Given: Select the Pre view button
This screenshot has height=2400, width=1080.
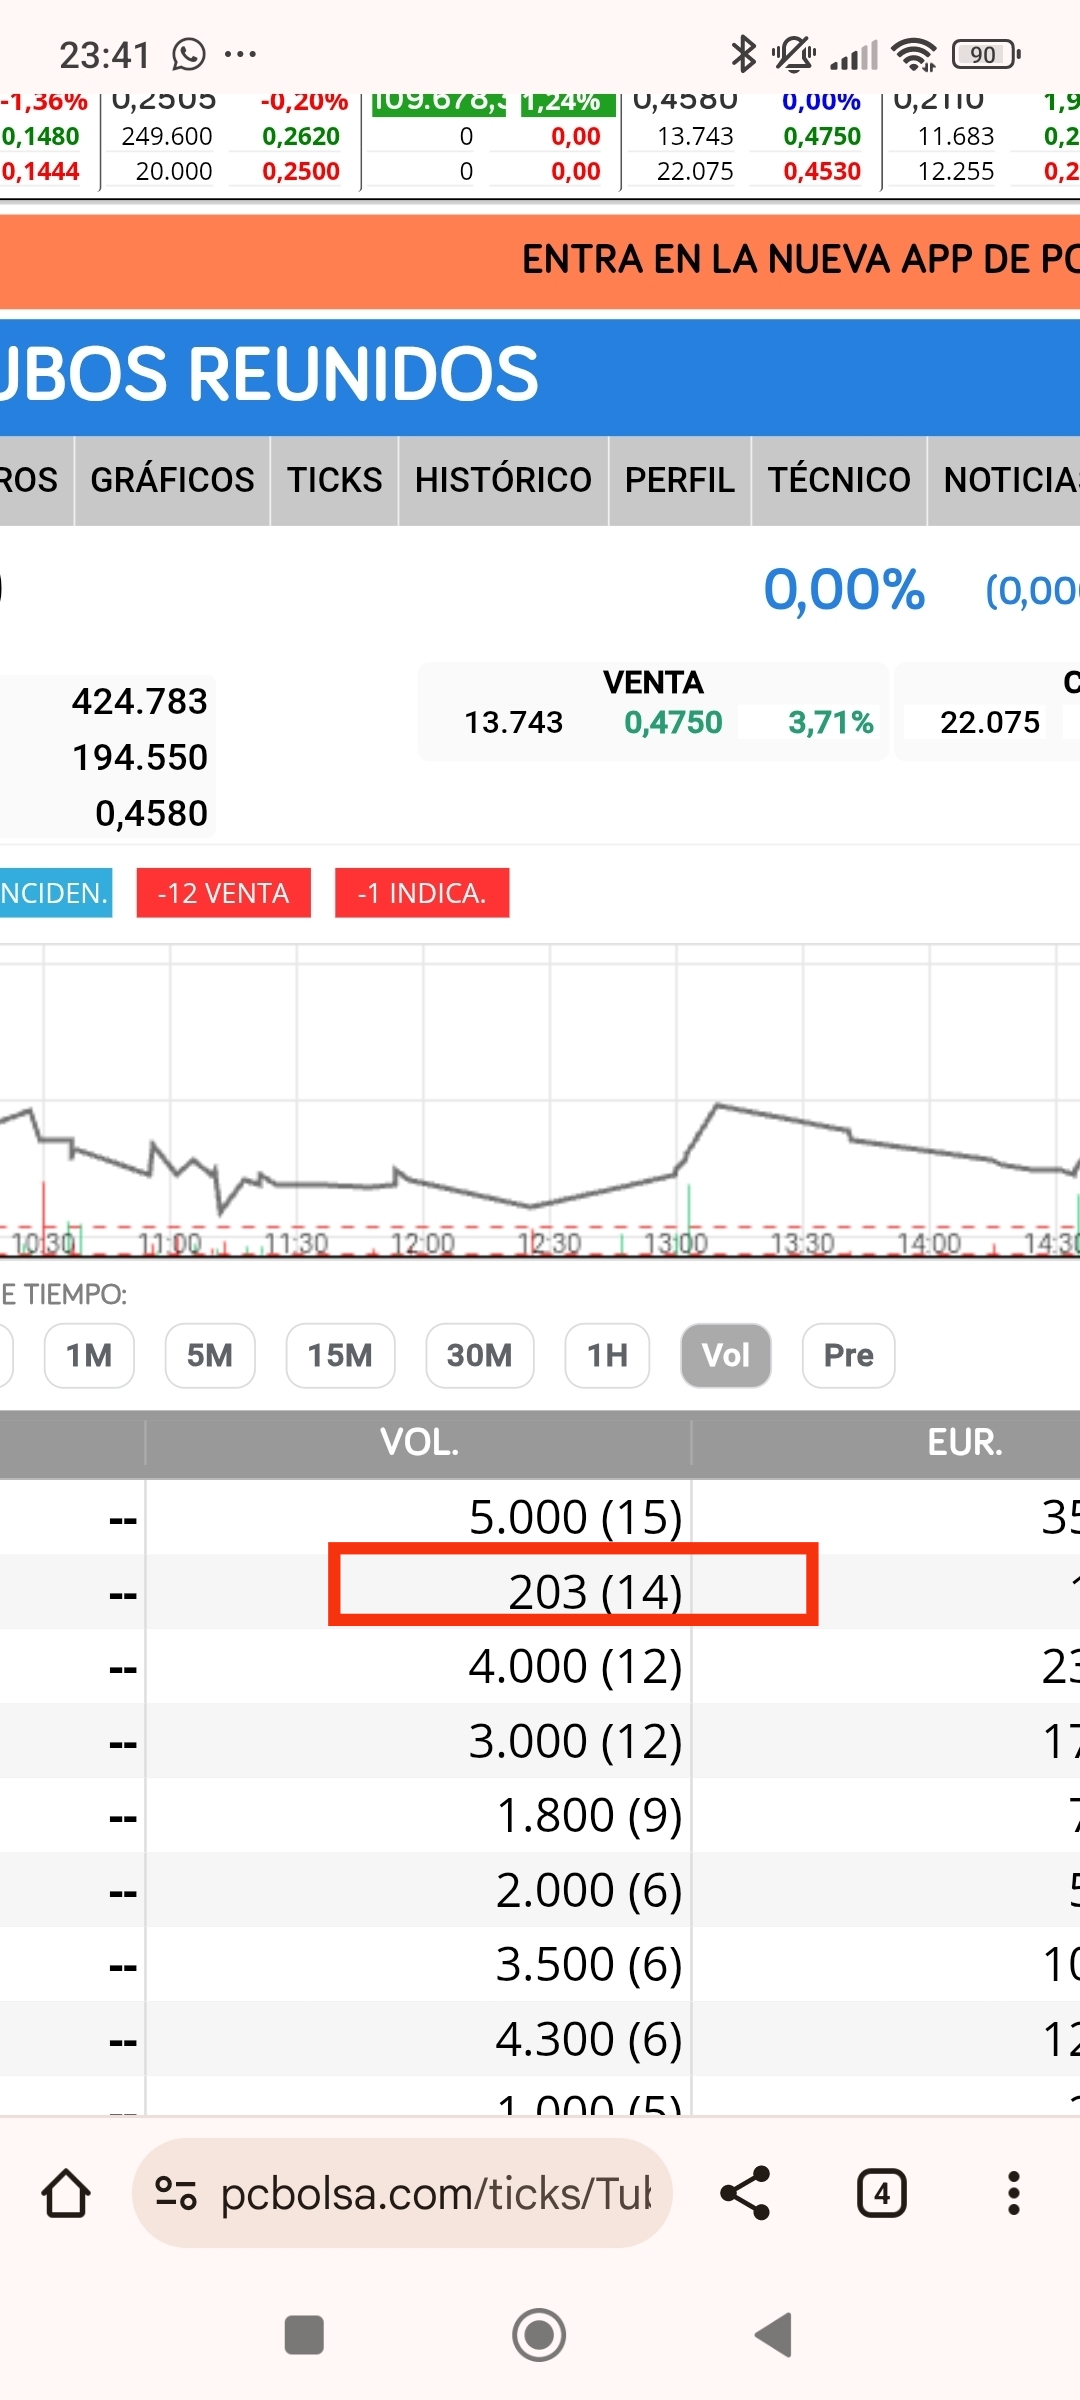Looking at the screenshot, I should point(848,1356).
